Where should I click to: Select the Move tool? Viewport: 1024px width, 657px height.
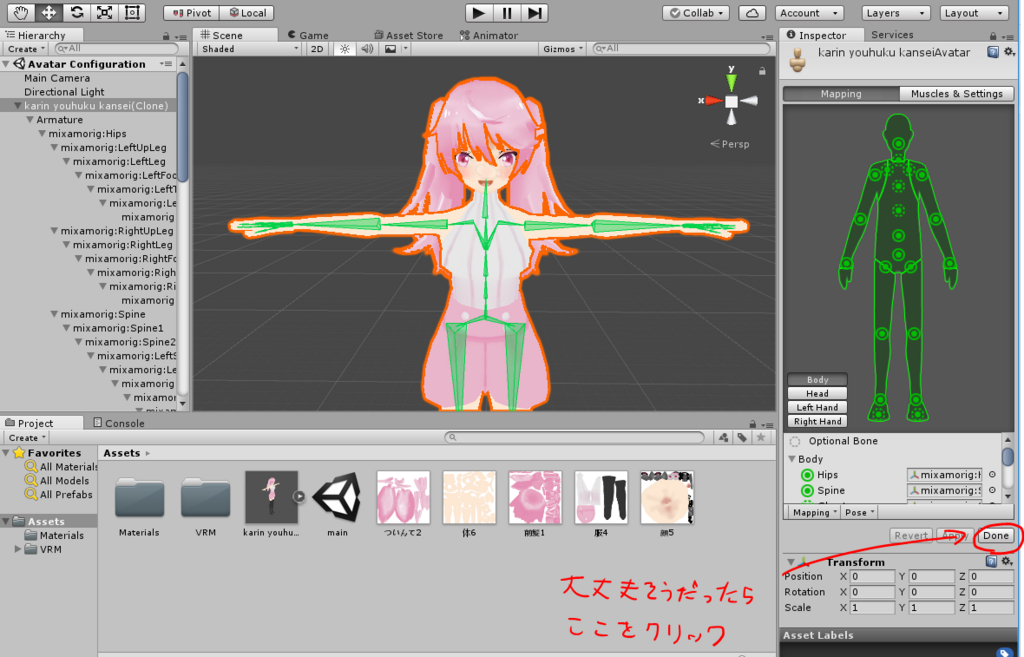[x=49, y=12]
